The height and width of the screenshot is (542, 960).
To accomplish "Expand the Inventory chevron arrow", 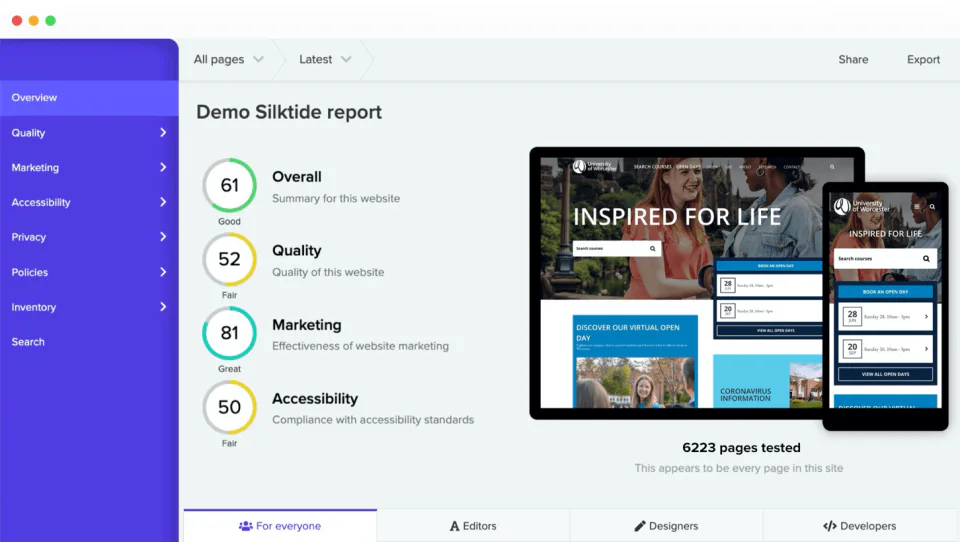I will (163, 307).
